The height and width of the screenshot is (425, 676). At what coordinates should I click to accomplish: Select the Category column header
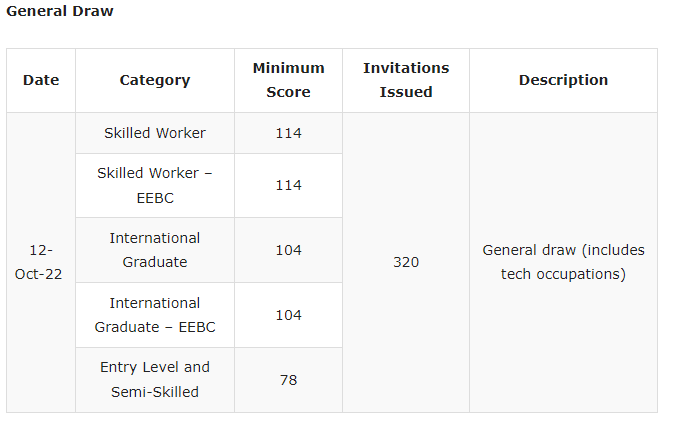(155, 80)
